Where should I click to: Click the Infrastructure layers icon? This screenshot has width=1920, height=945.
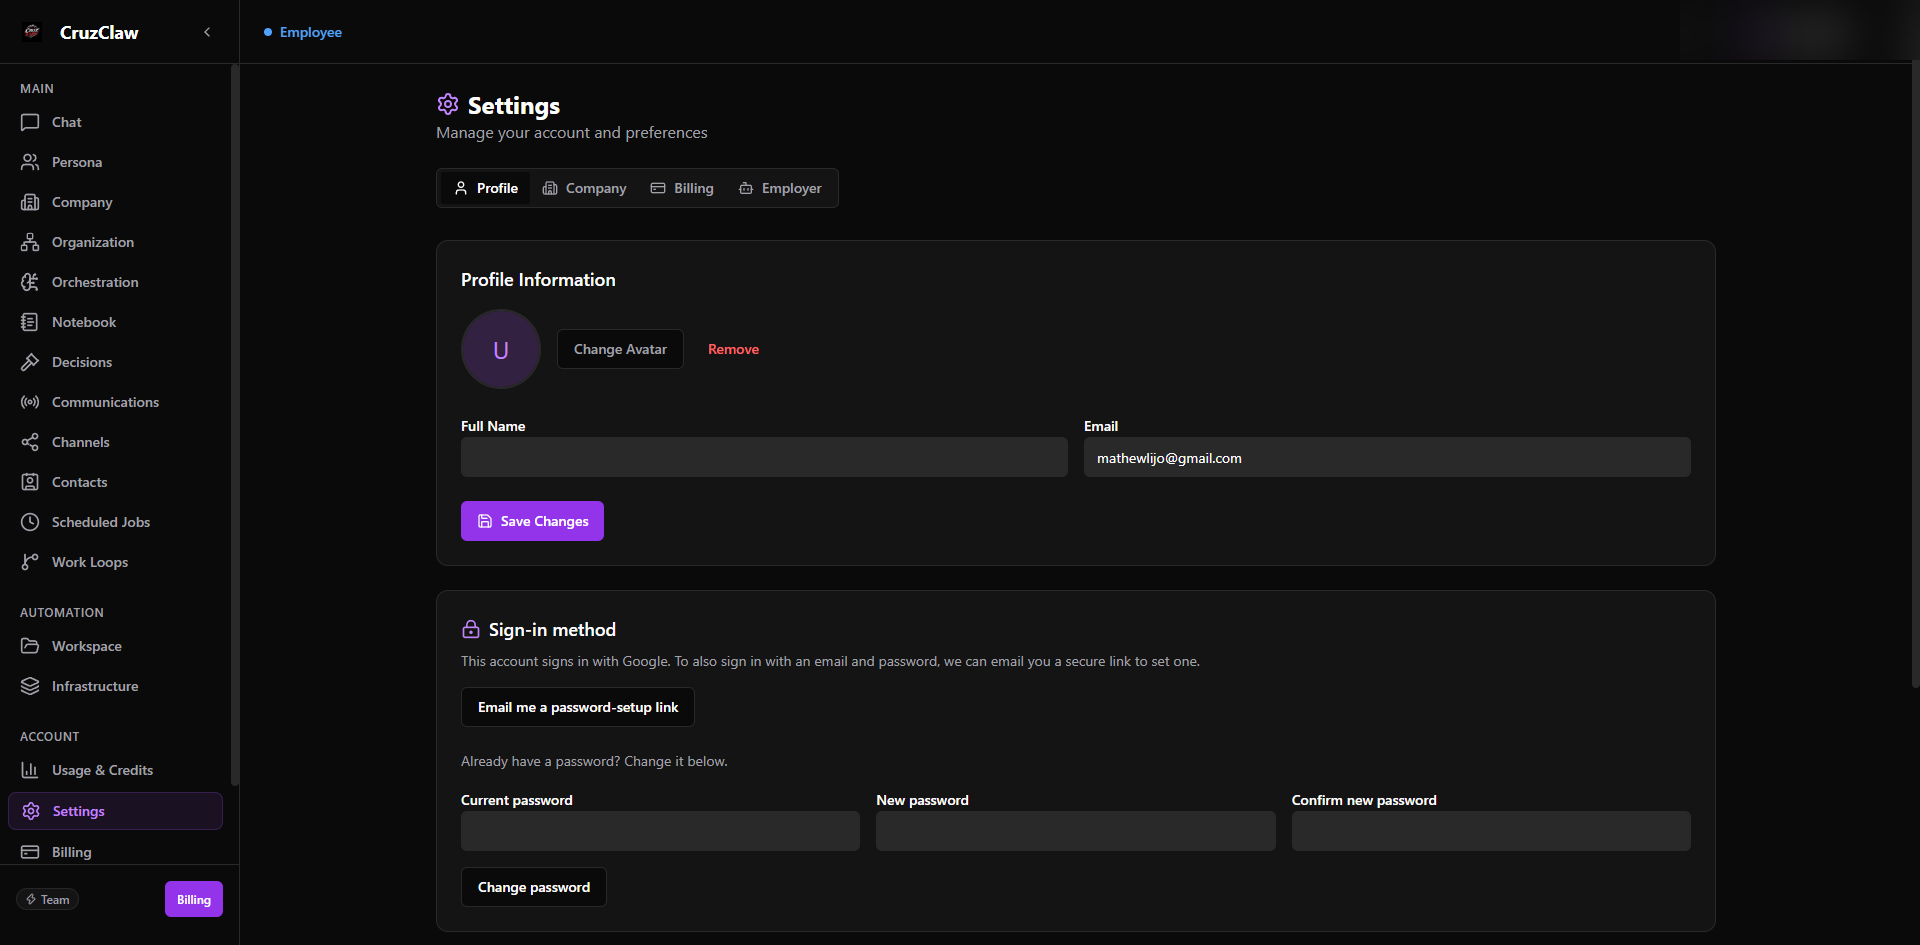click(x=30, y=686)
